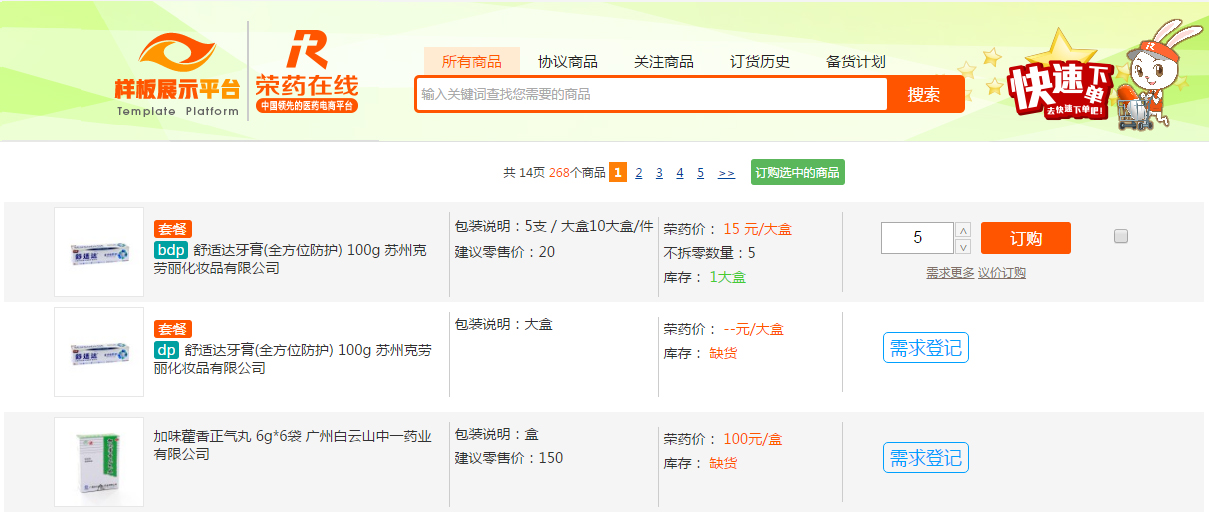The width and height of the screenshot is (1209, 515).
Task: Click the 议价订购 link
Action: tap(1001, 273)
